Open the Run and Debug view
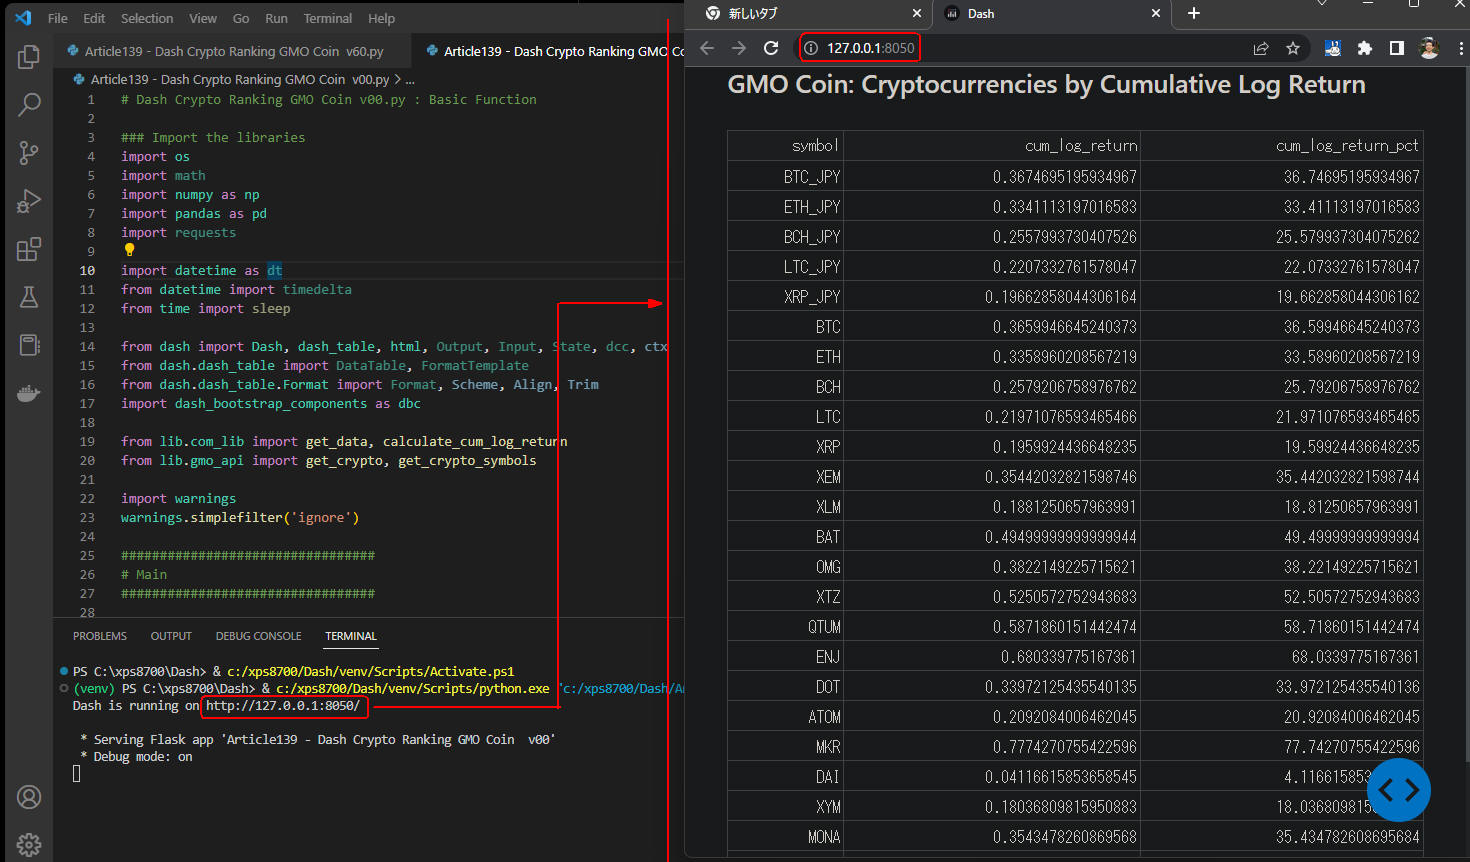Screen dimensions: 1470x862 coord(29,200)
